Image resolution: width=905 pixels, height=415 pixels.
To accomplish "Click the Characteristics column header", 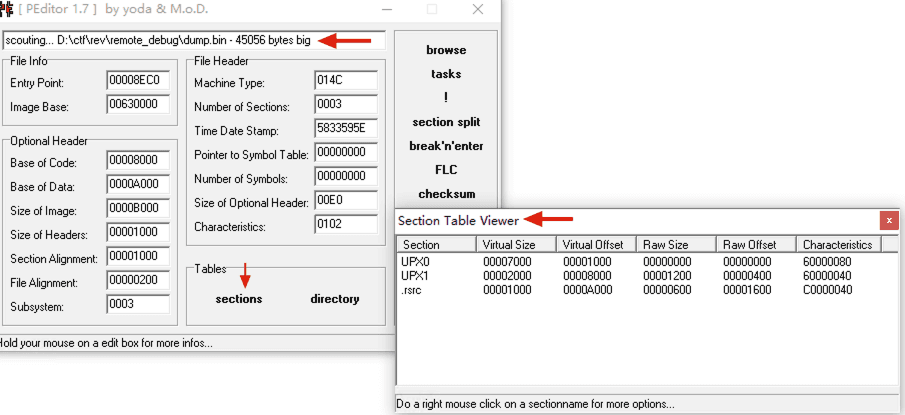I will [x=839, y=244].
